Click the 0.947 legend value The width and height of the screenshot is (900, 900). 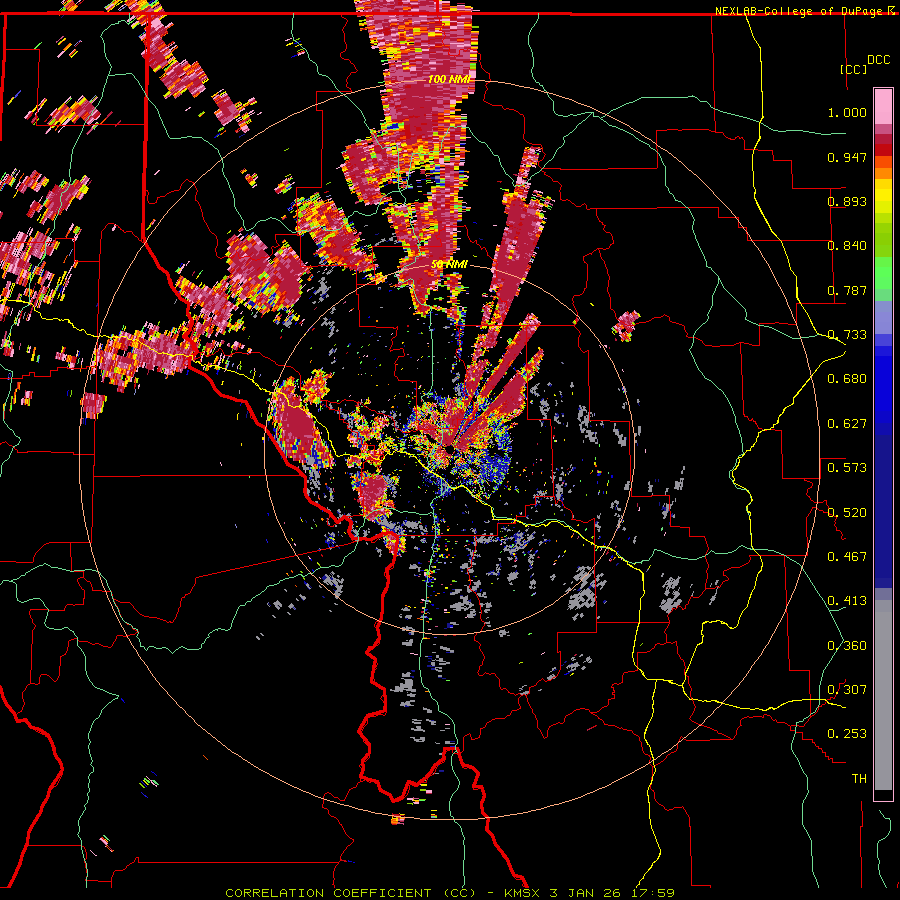(x=847, y=157)
